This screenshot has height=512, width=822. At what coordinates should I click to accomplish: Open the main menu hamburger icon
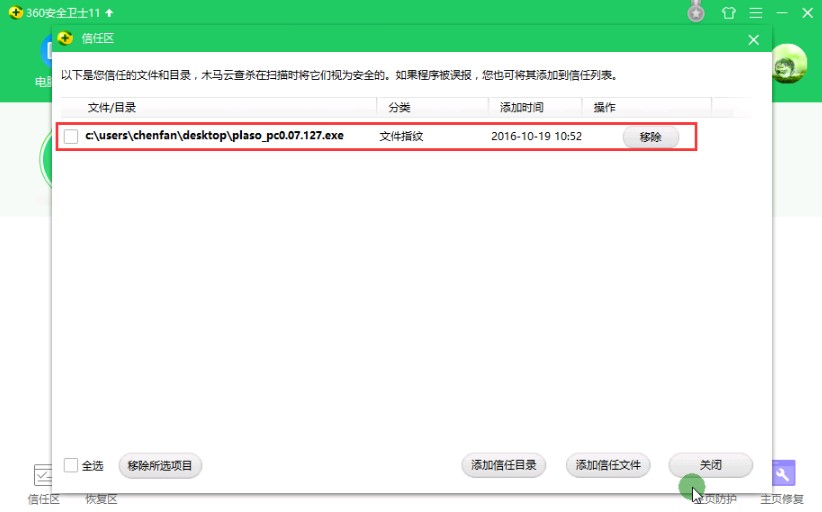click(755, 13)
